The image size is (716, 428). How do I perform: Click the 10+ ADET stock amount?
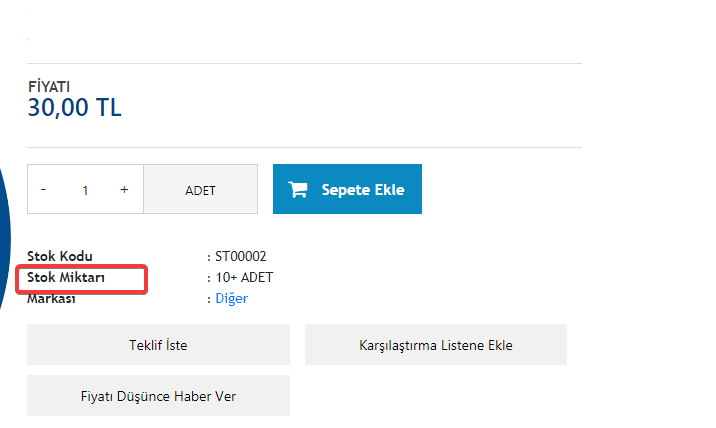244,277
